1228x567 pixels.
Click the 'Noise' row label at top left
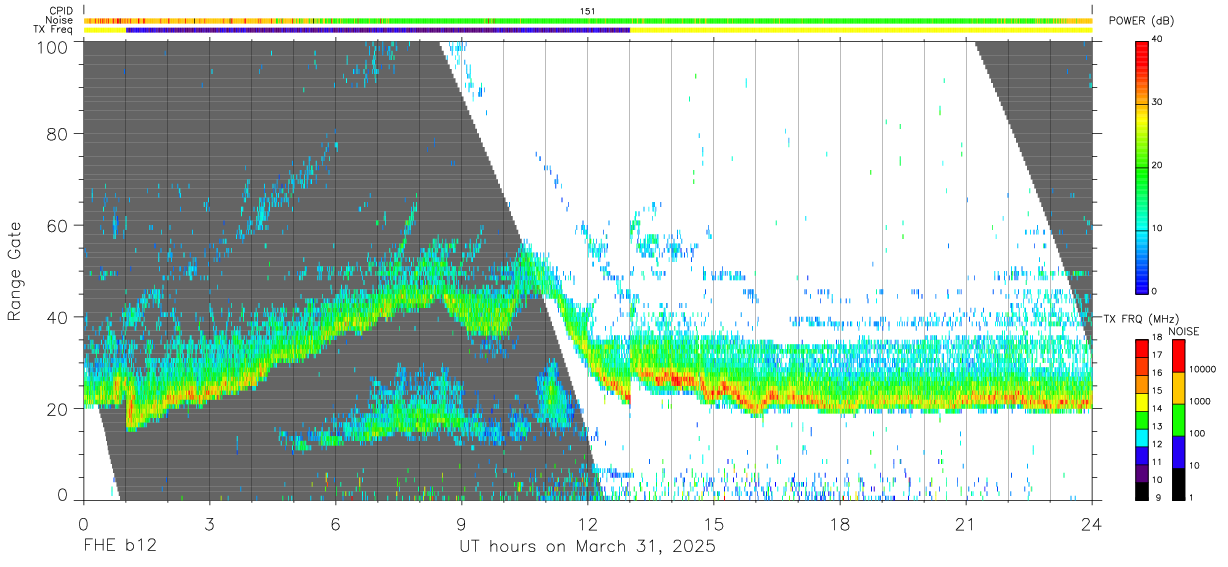click(61, 20)
